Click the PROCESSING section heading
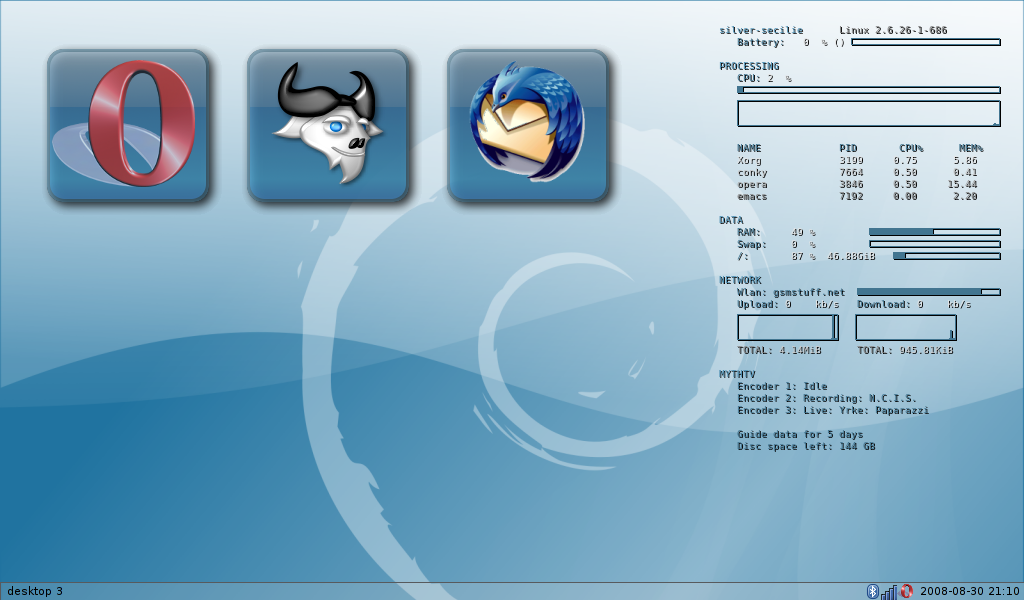The image size is (1024, 600). [749, 66]
